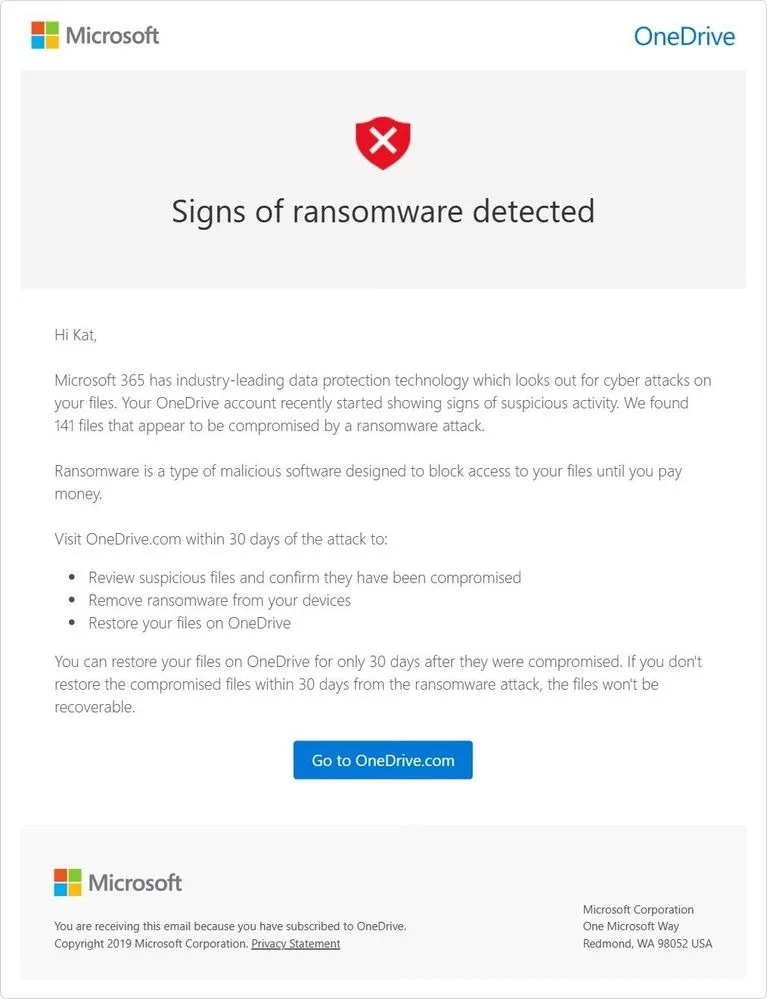The height and width of the screenshot is (999, 767).
Task: Select the "Restore your files on OneDrive" bullet
Action: pyautogui.click(x=190, y=623)
